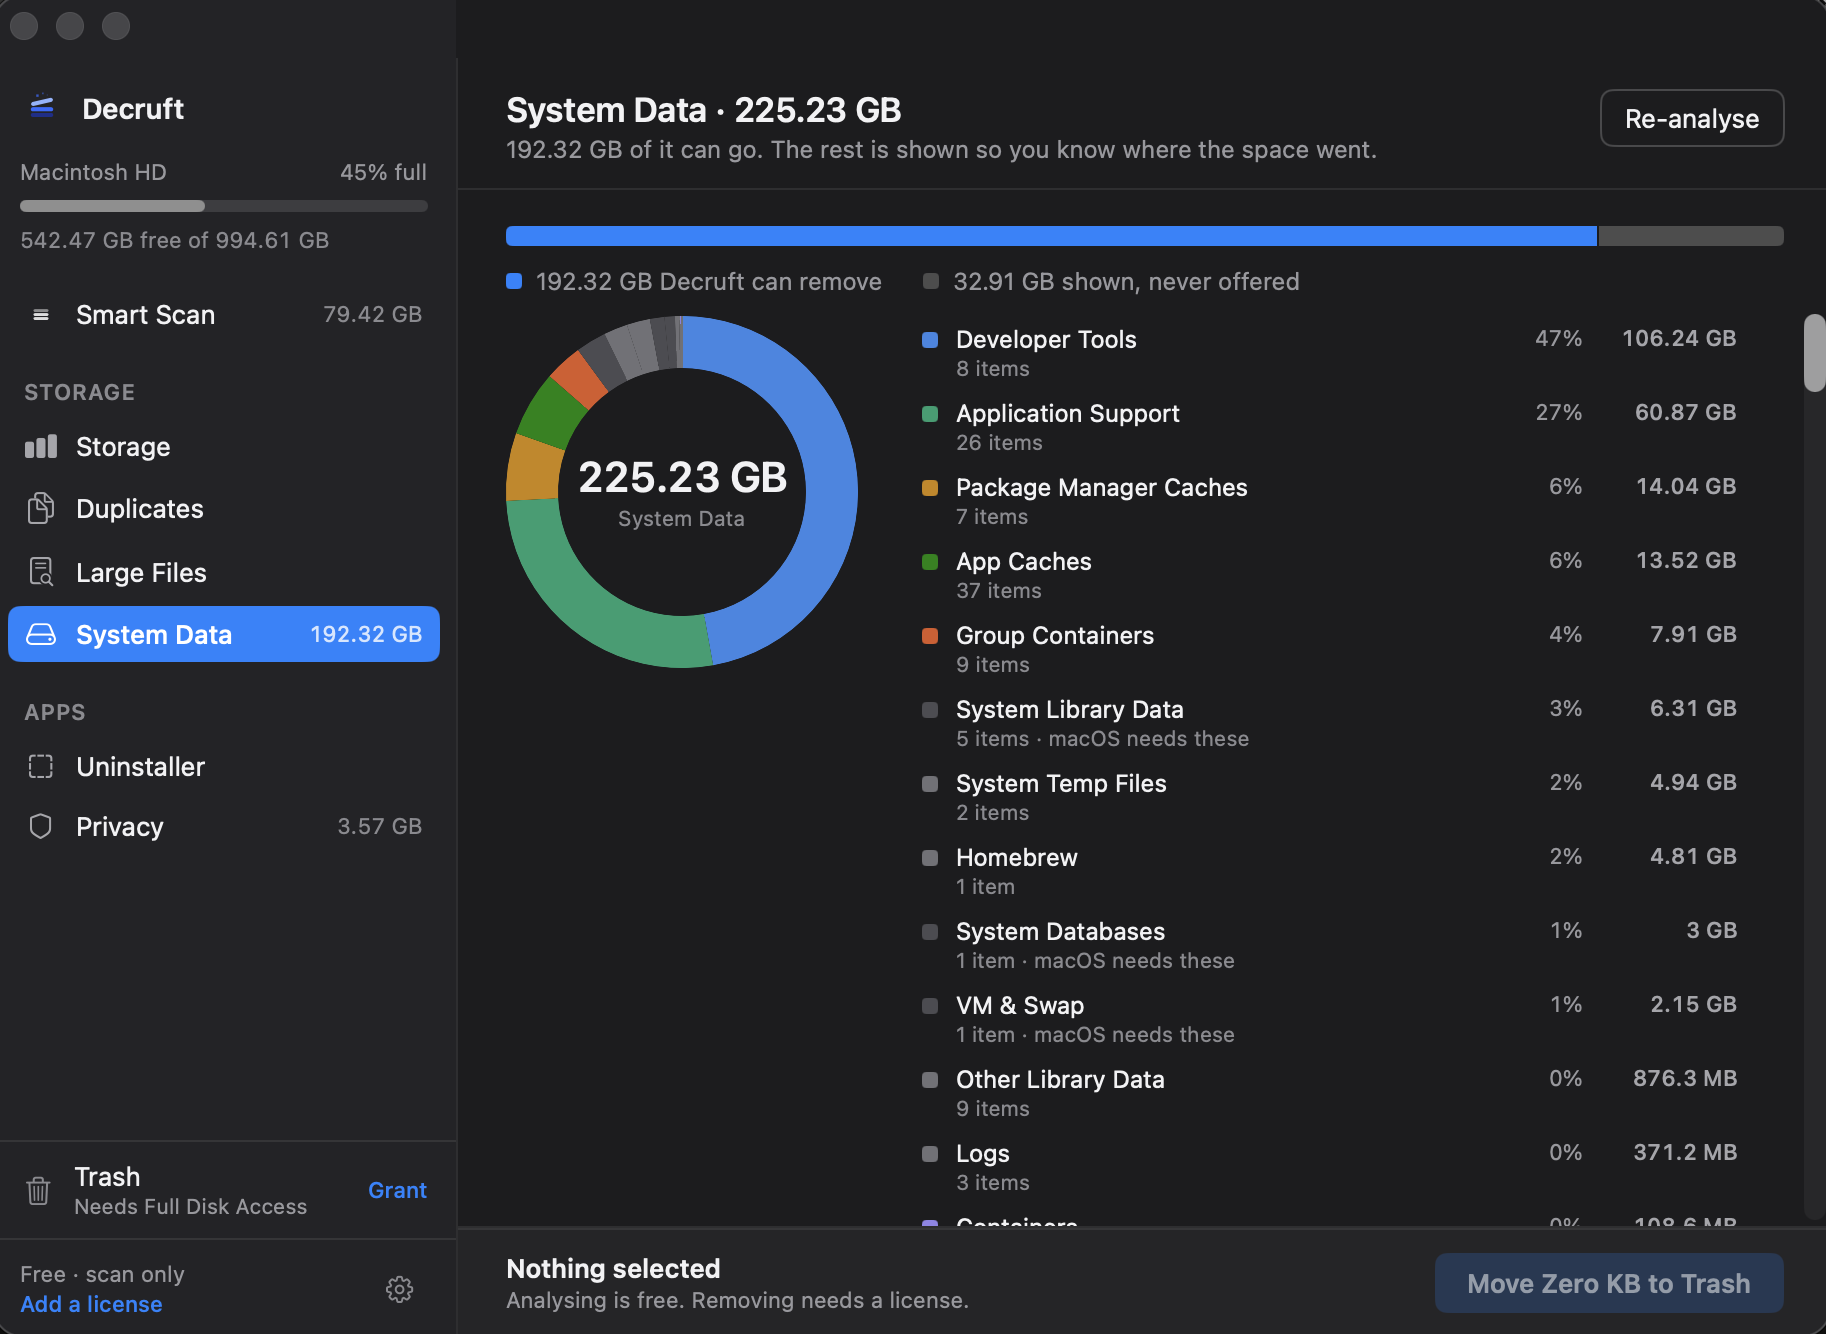Open the Smart Scan section
Viewport: 1826px width, 1334px height.
[x=224, y=315]
